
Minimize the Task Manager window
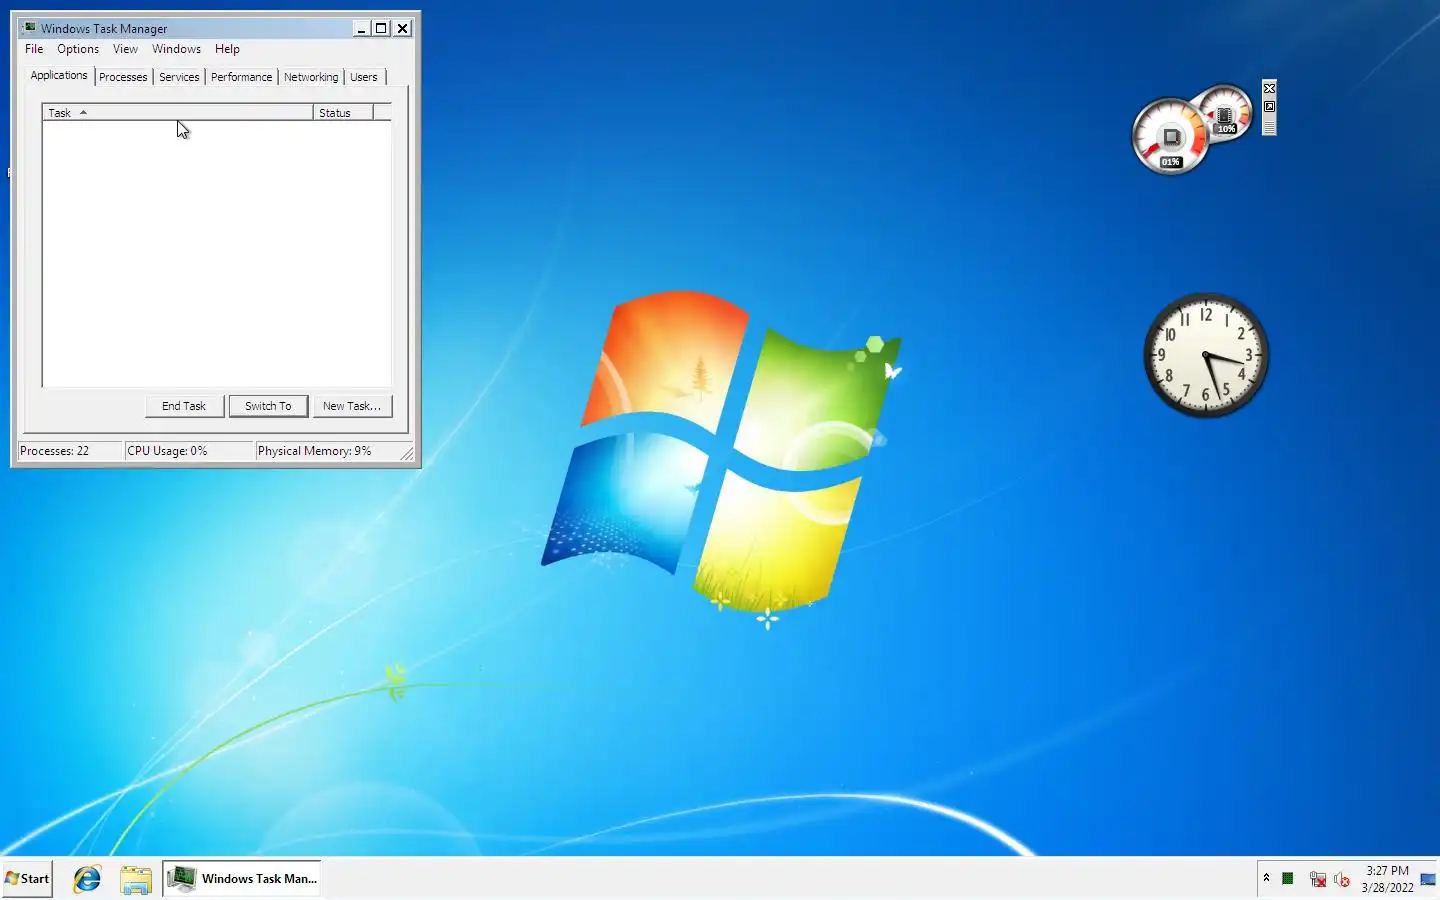[361, 28]
